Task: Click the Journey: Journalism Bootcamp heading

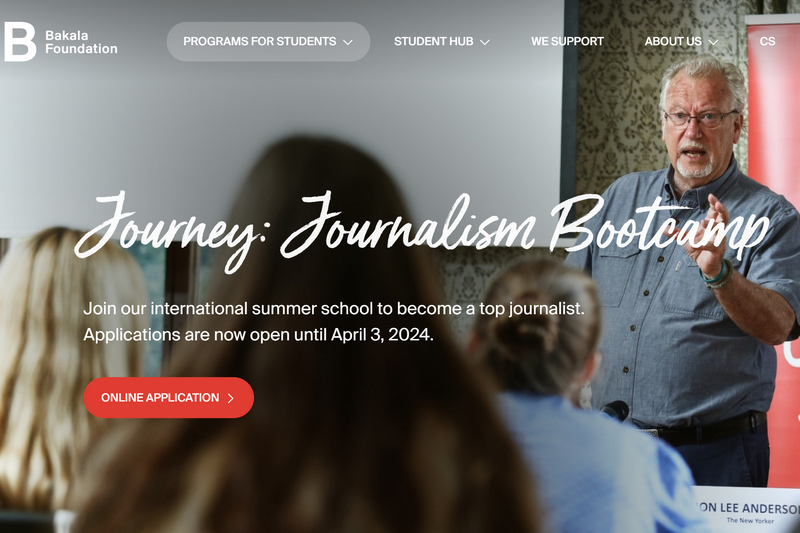Action: (x=421, y=228)
